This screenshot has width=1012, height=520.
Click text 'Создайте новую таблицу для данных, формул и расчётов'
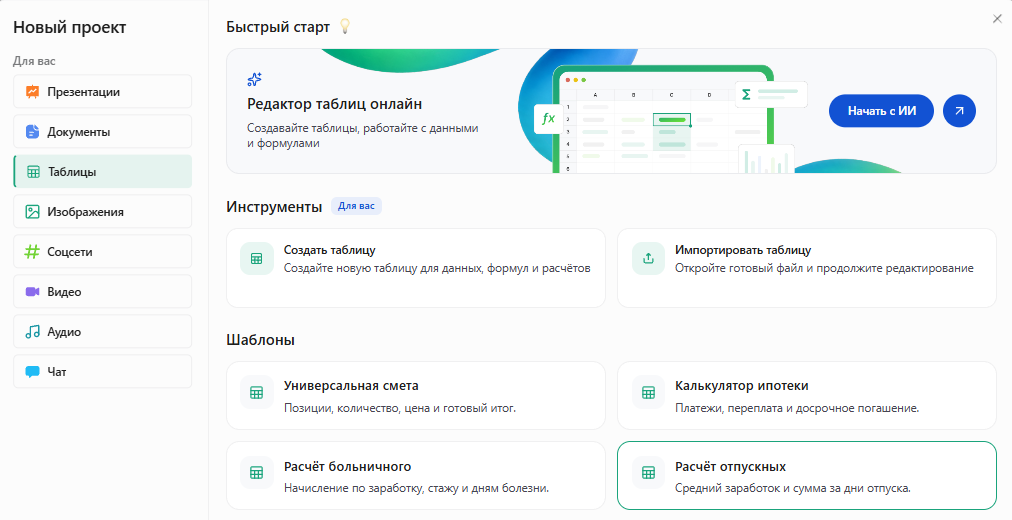(437, 268)
